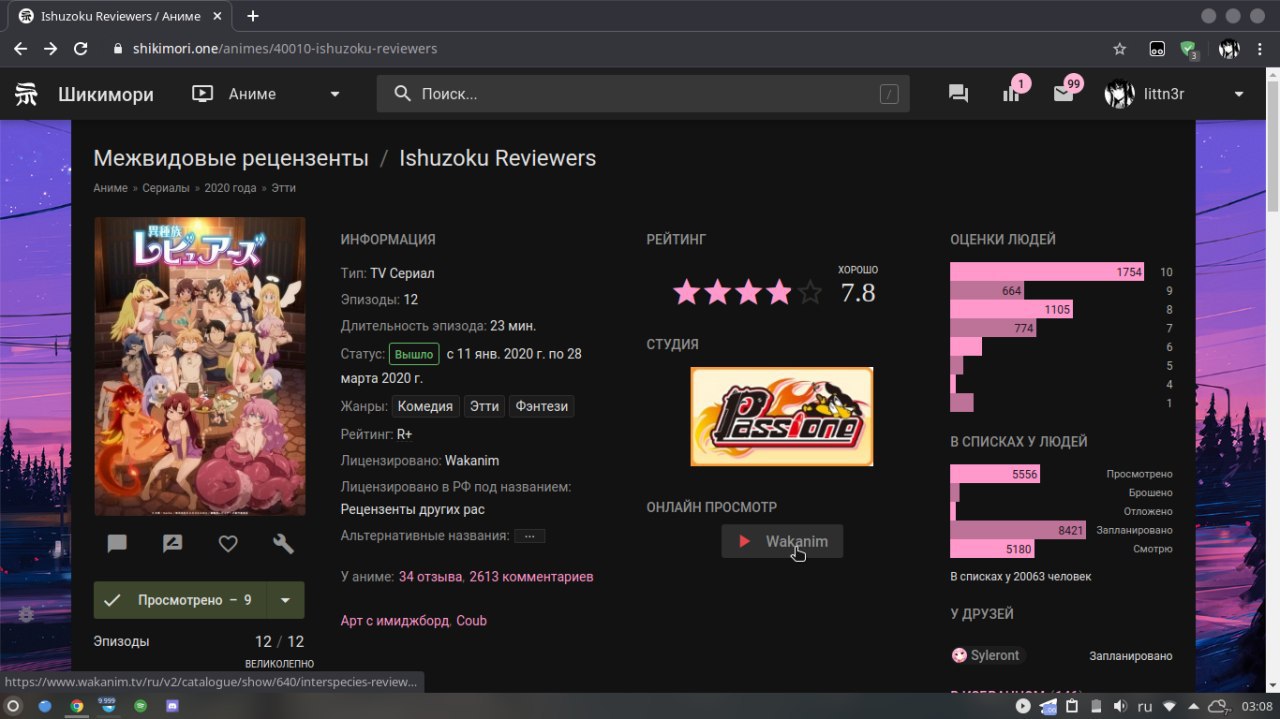Open the Chrome profile avatar
Screen dimensions: 1280x719
point(1228,48)
